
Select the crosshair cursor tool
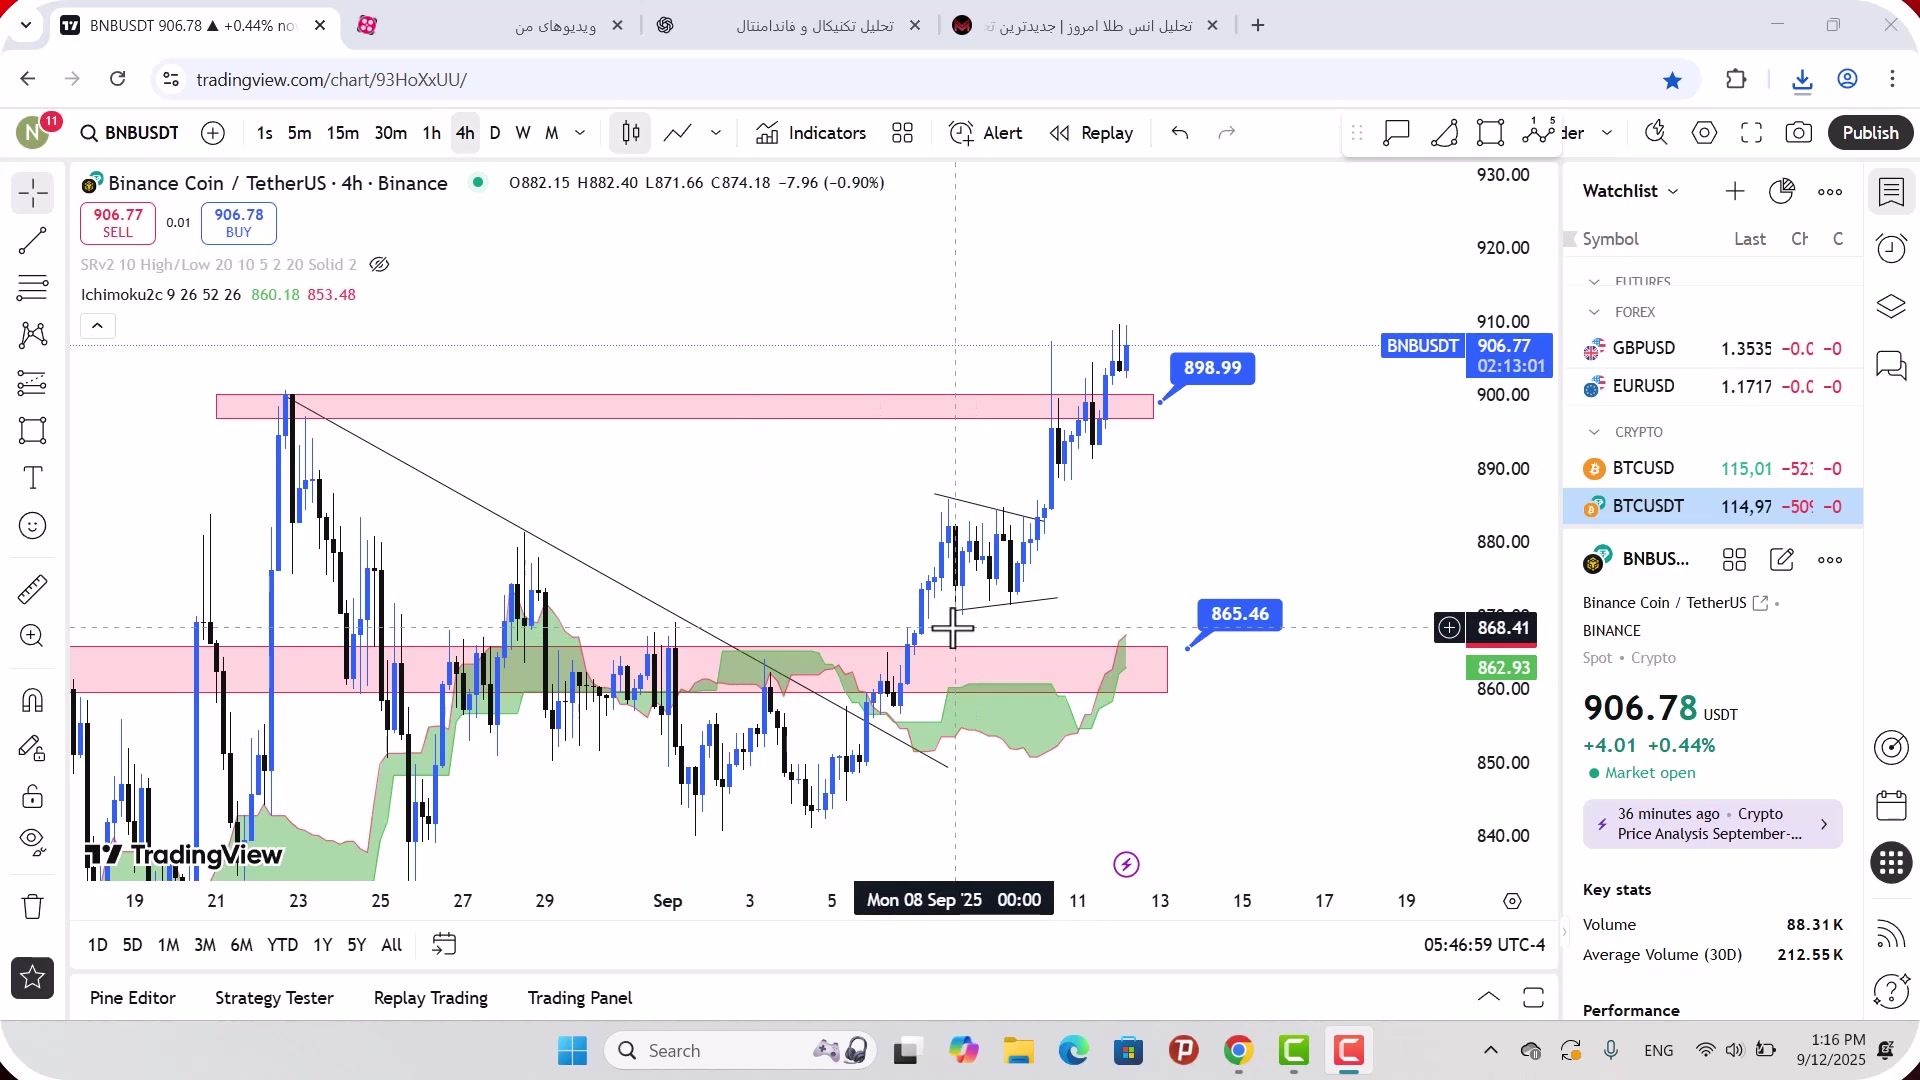(x=32, y=192)
